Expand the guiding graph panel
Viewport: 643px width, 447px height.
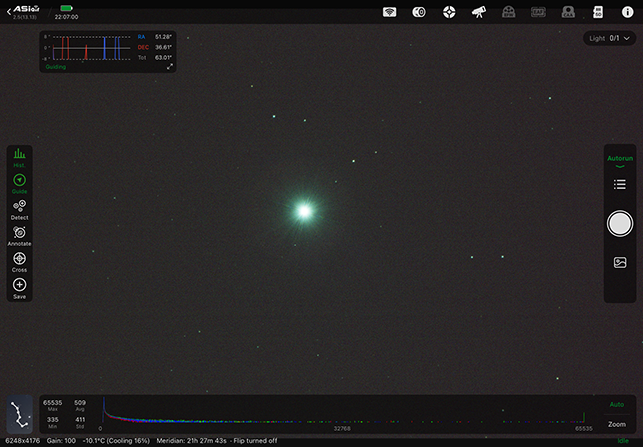(x=170, y=67)
